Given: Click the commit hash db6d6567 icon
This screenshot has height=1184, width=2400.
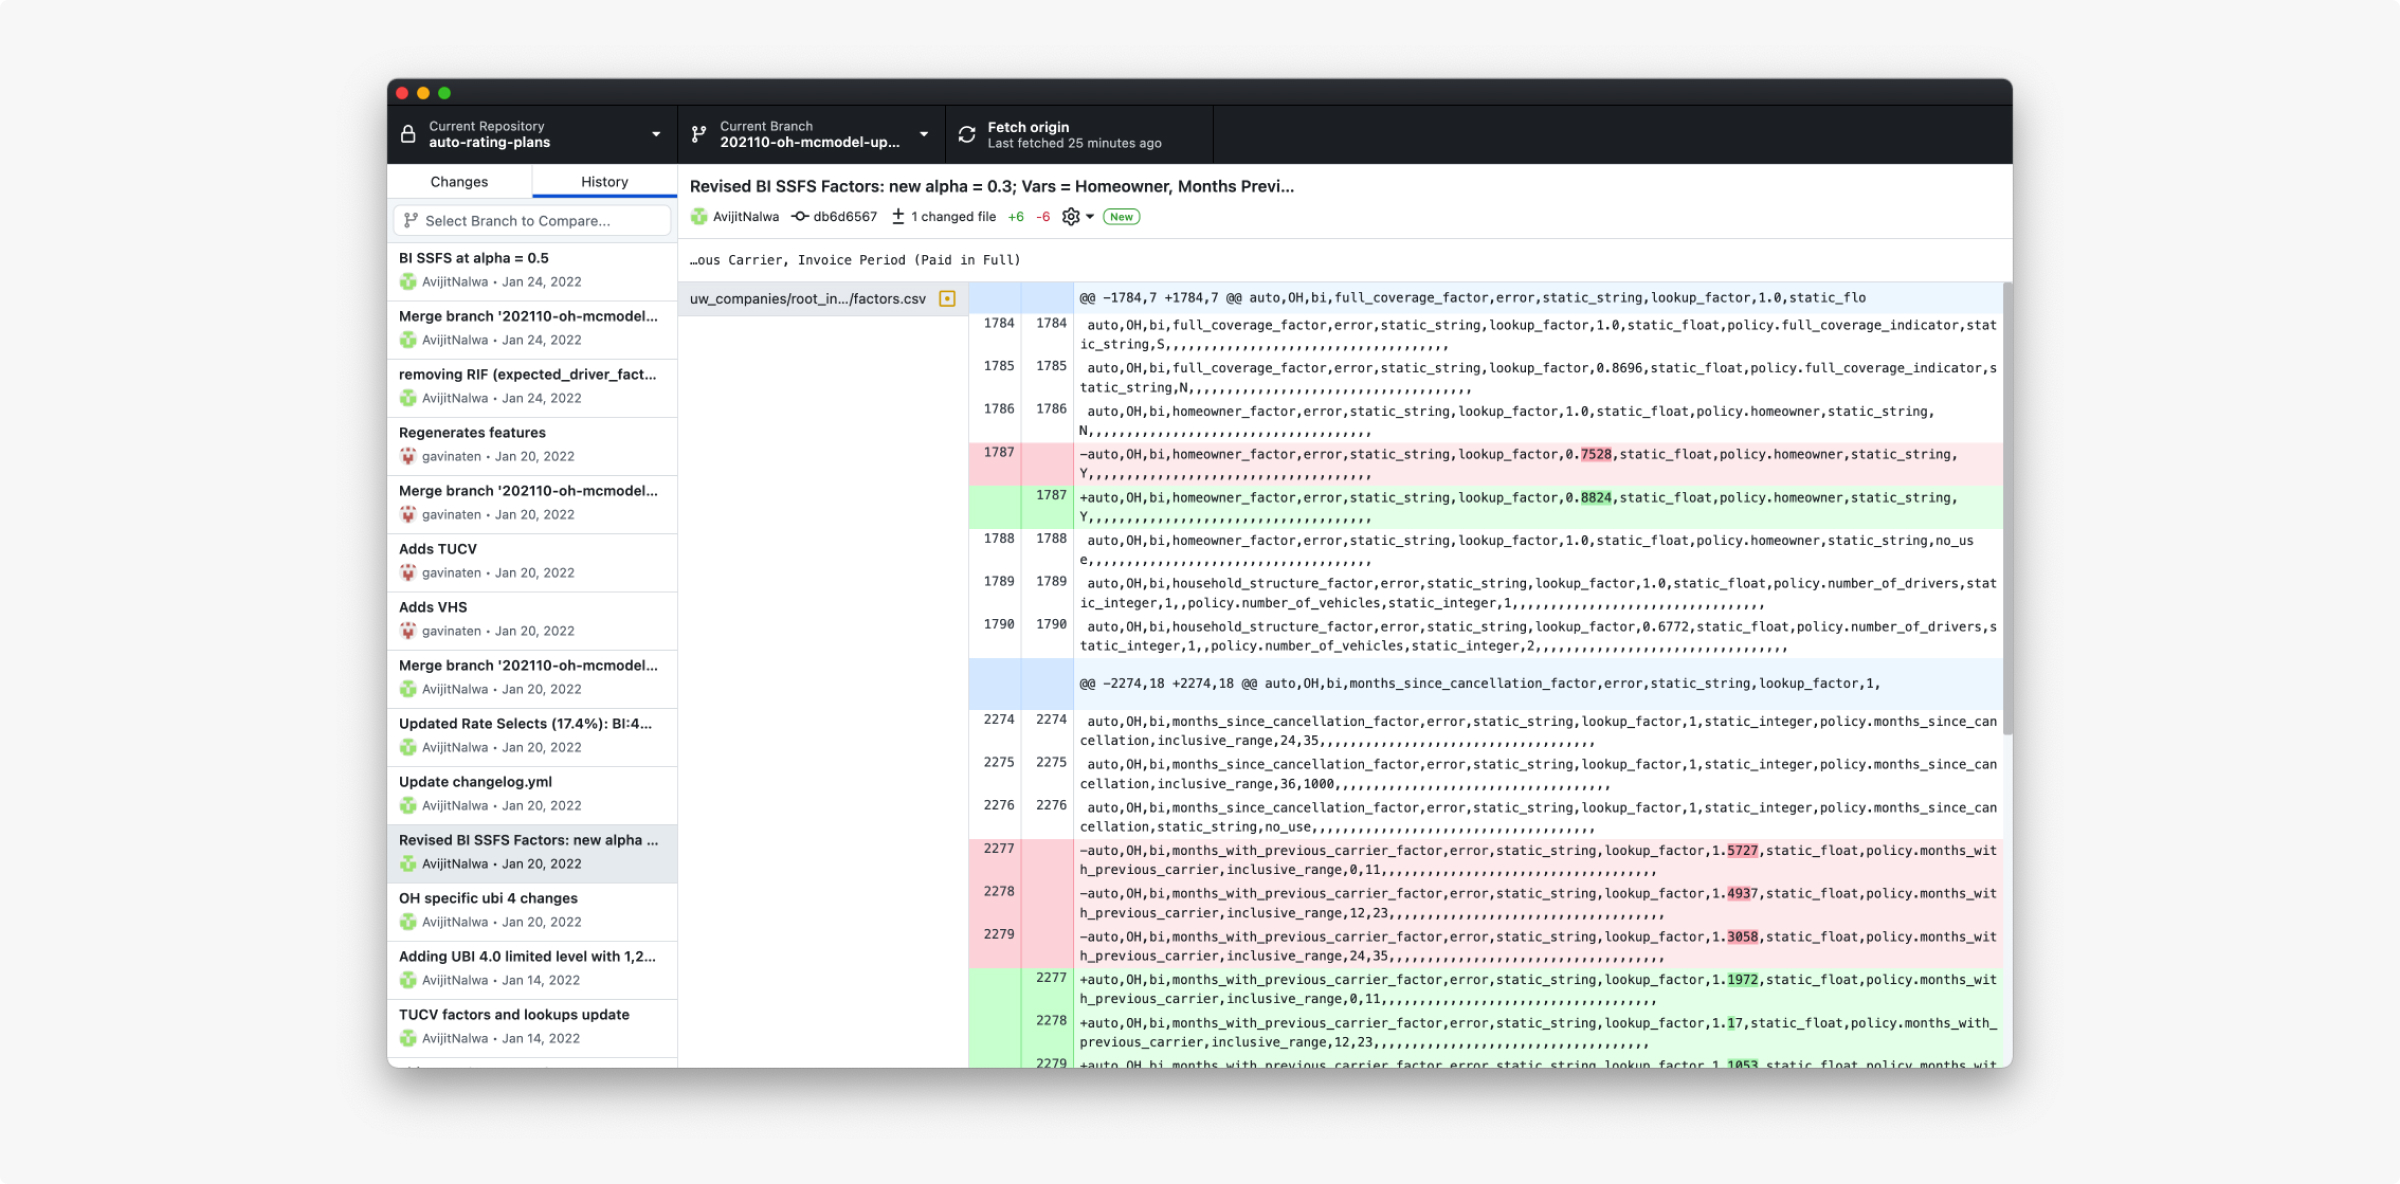Looking at the screenshot, I should tap(800, 217).
